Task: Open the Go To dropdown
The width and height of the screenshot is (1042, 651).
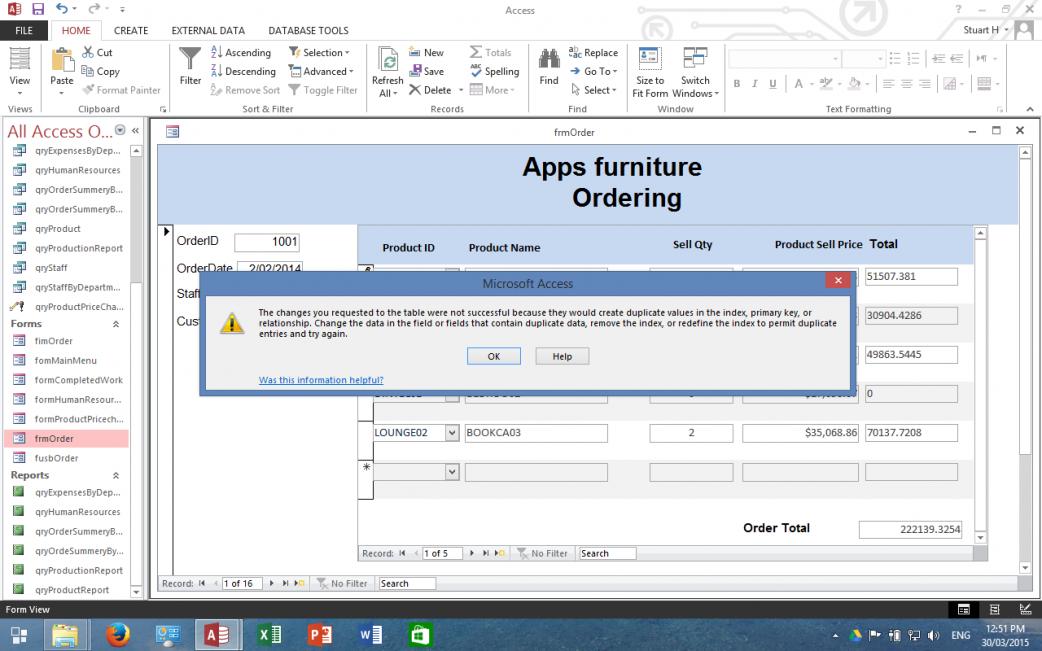Action: [594, 71]
